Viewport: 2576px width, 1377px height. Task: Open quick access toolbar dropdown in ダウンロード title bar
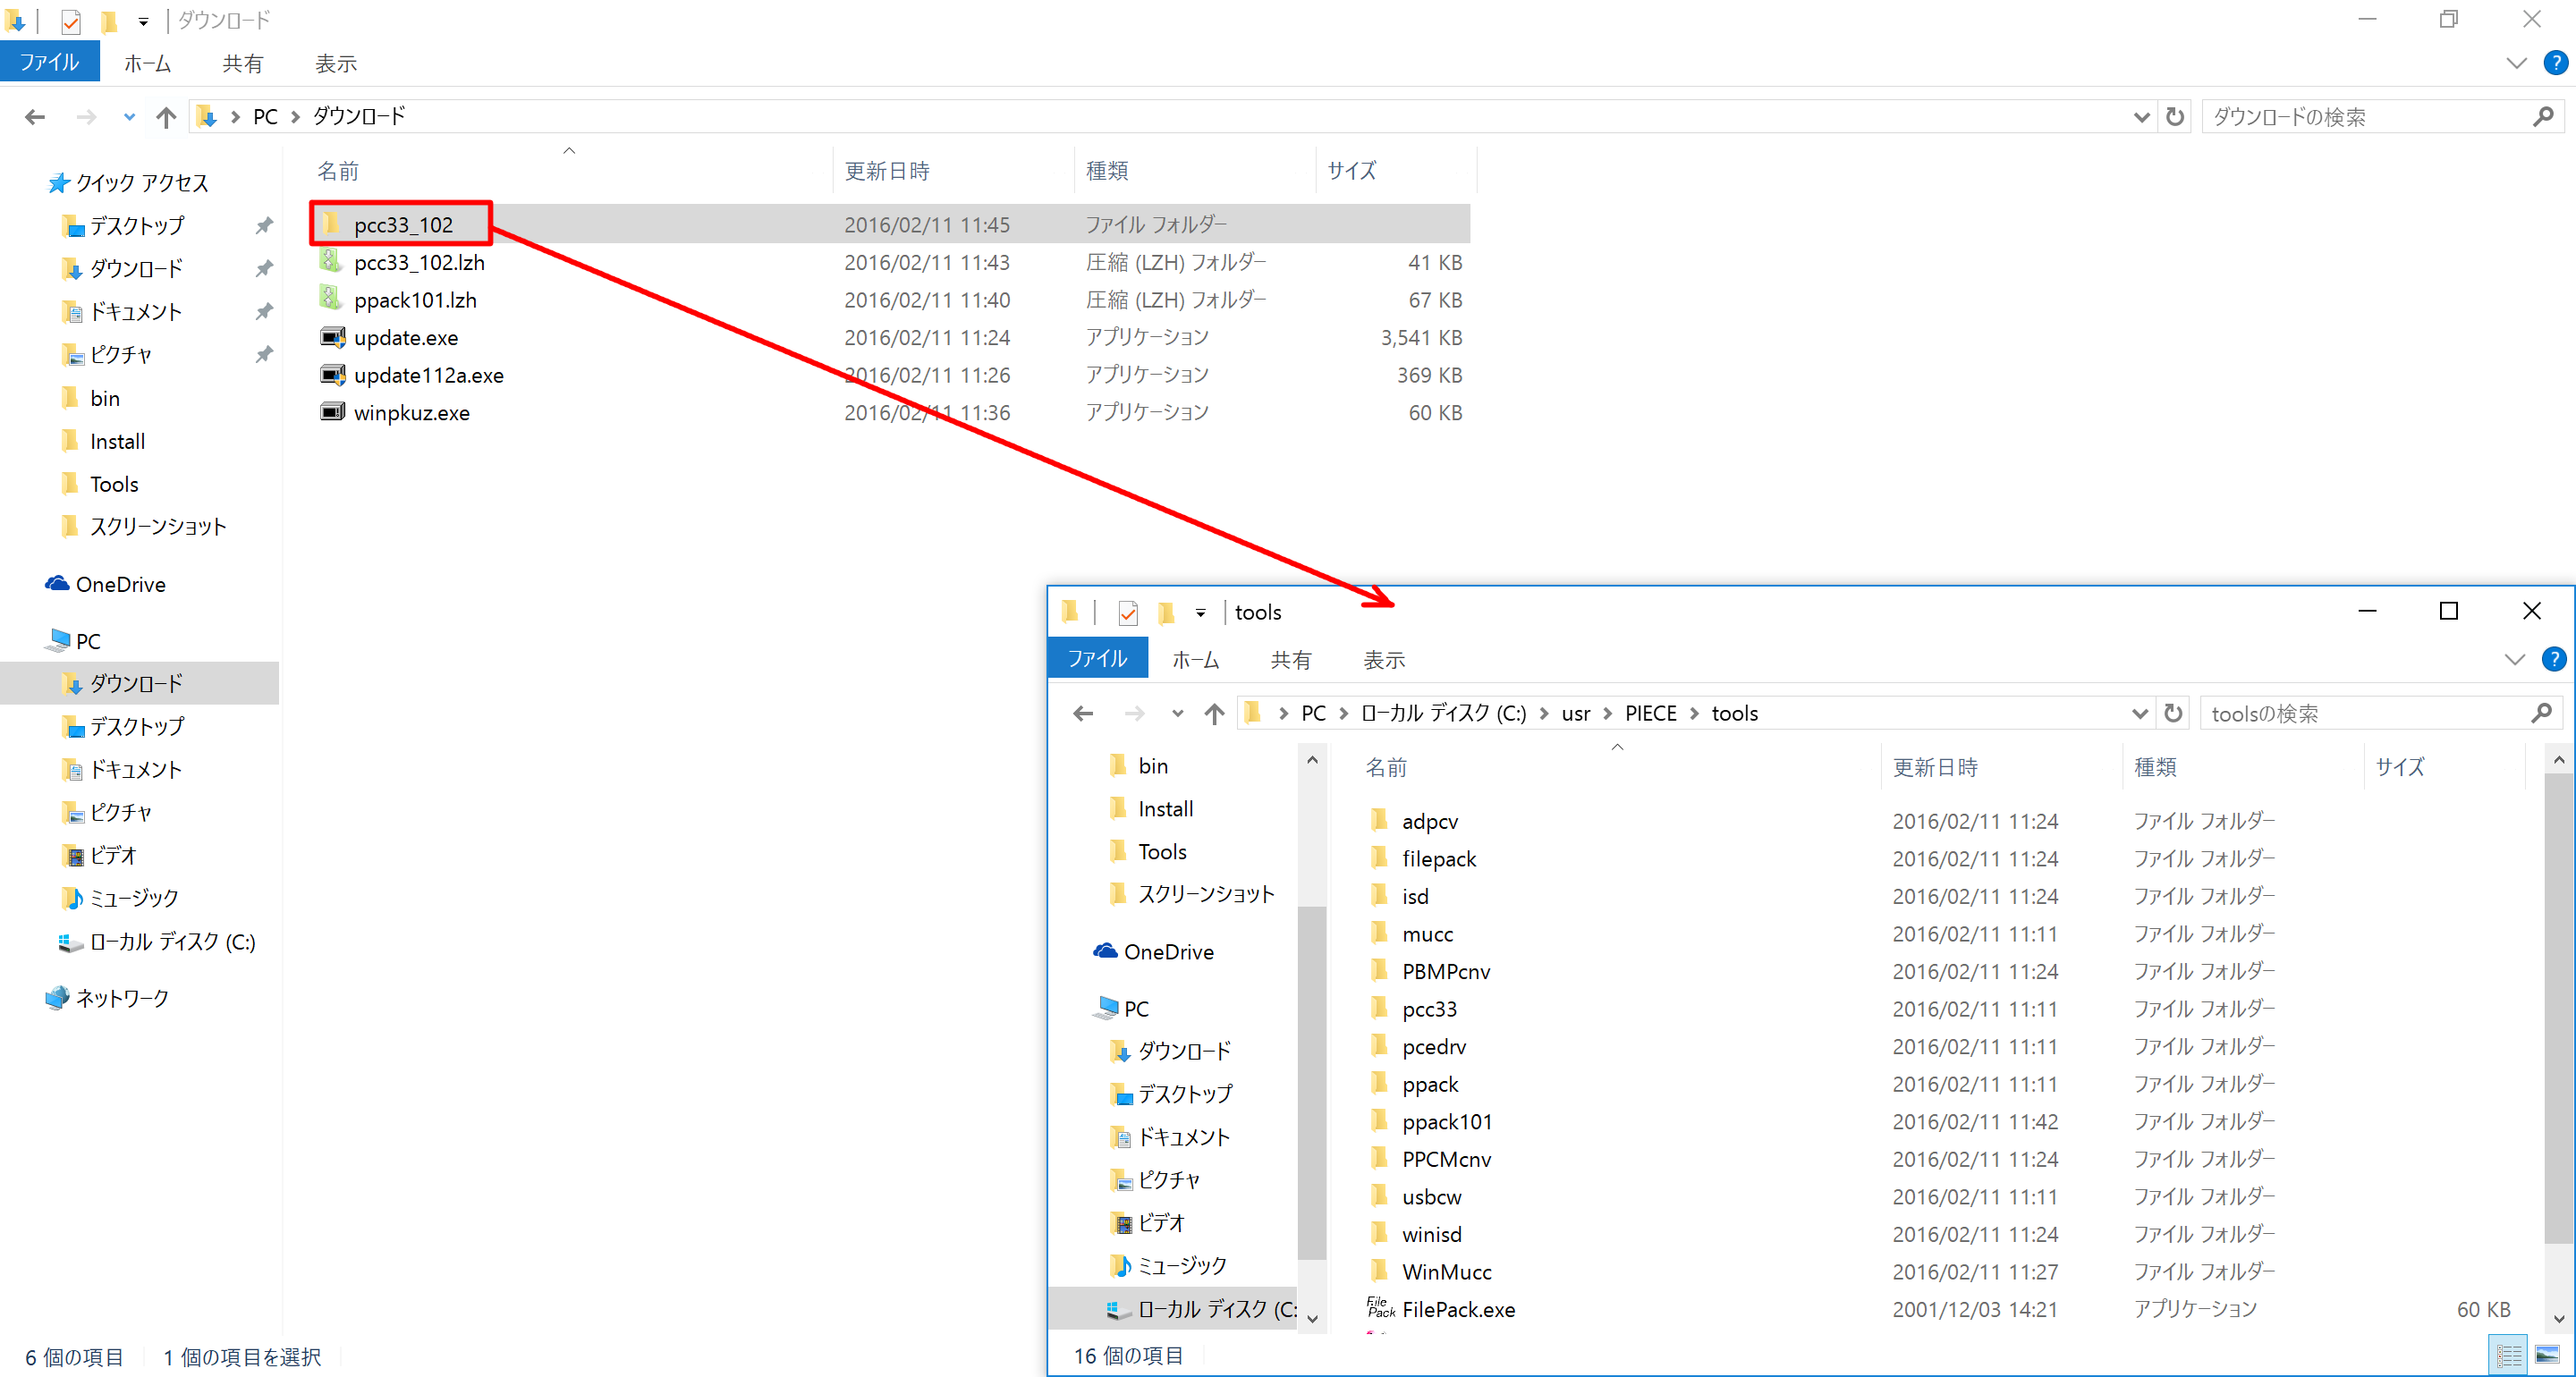(143, 21)
